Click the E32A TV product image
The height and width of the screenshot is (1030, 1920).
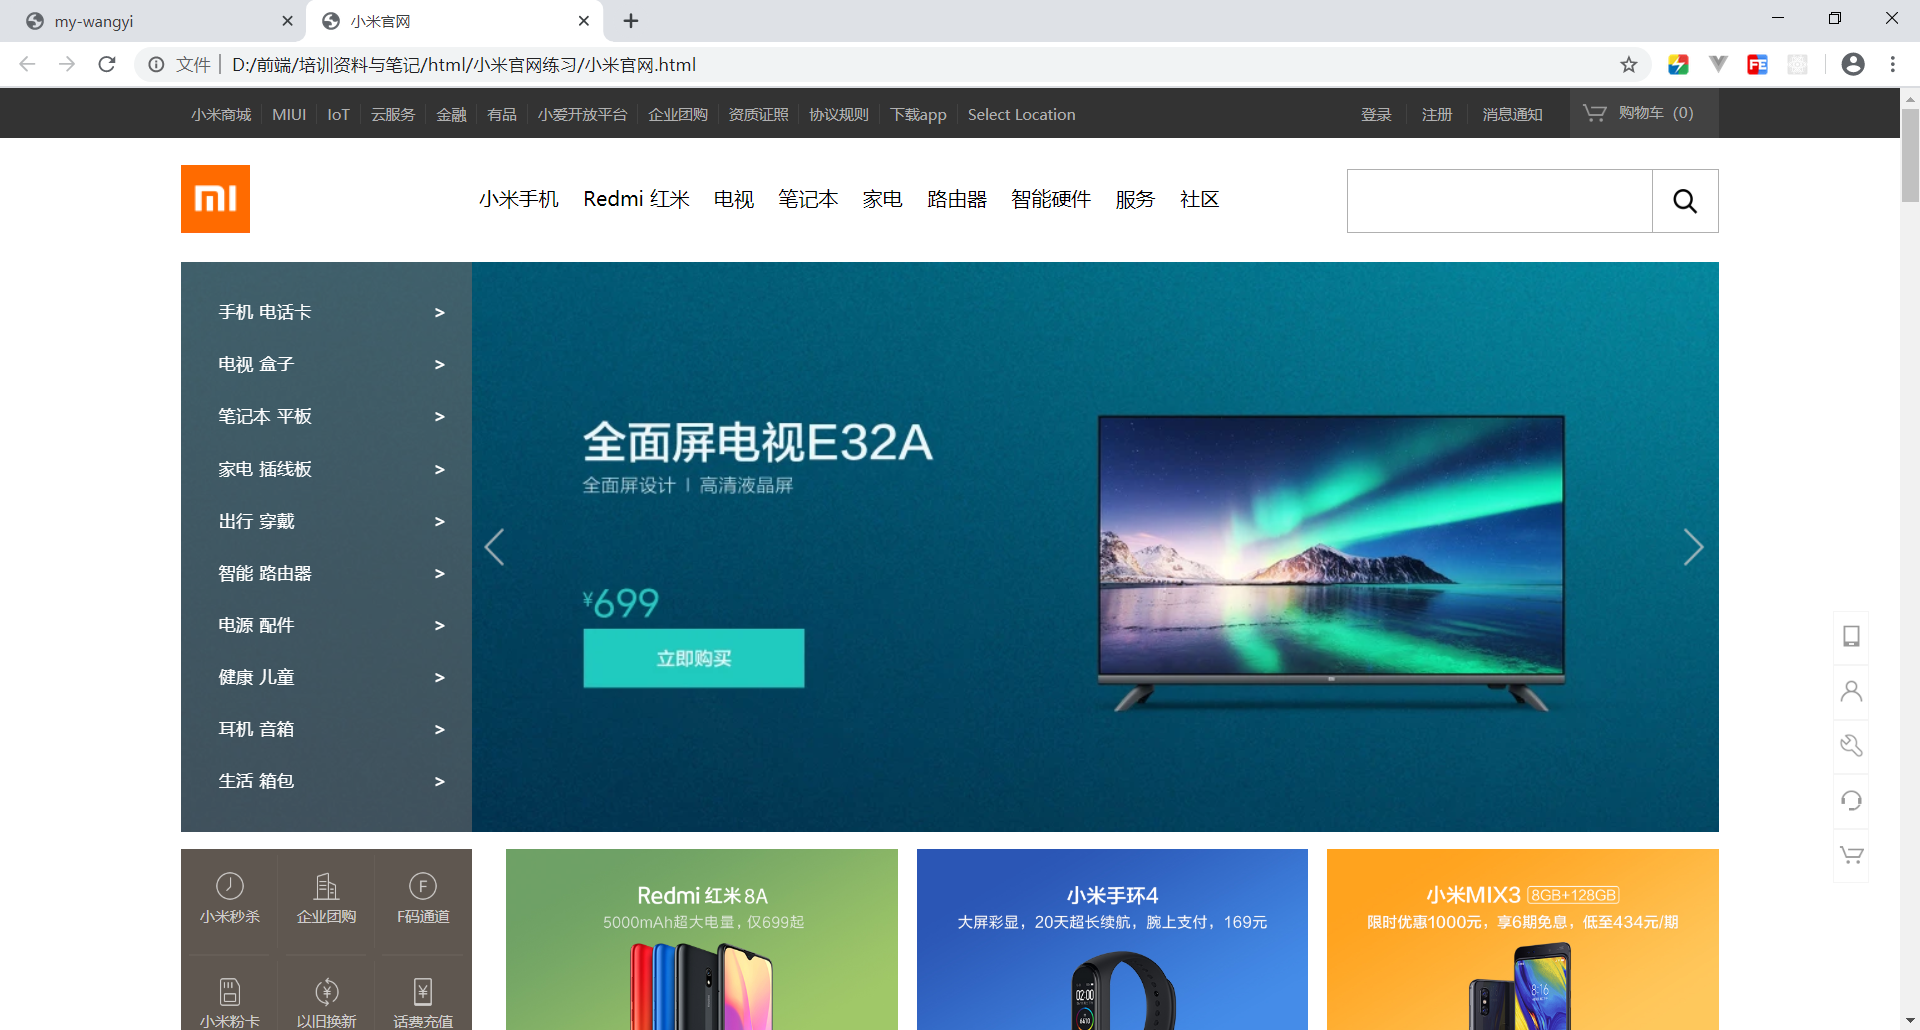(1332, 562)
